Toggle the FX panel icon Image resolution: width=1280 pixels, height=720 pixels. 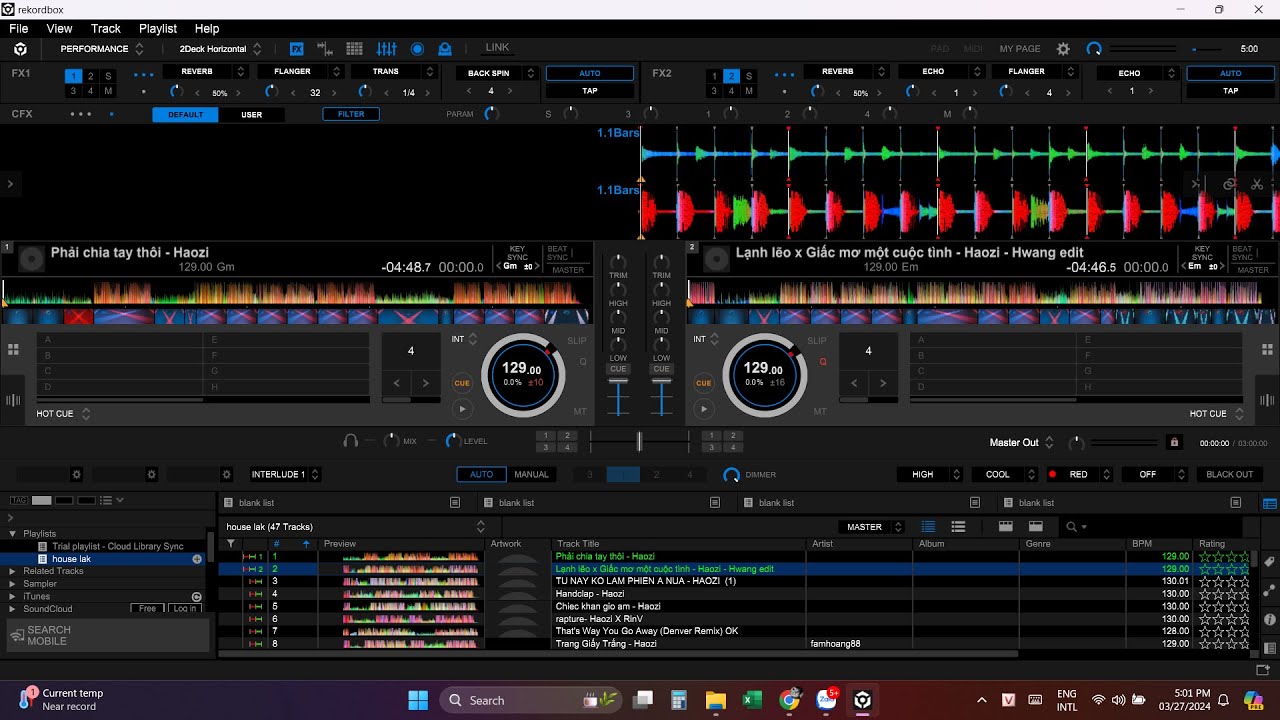pos(297,49)
